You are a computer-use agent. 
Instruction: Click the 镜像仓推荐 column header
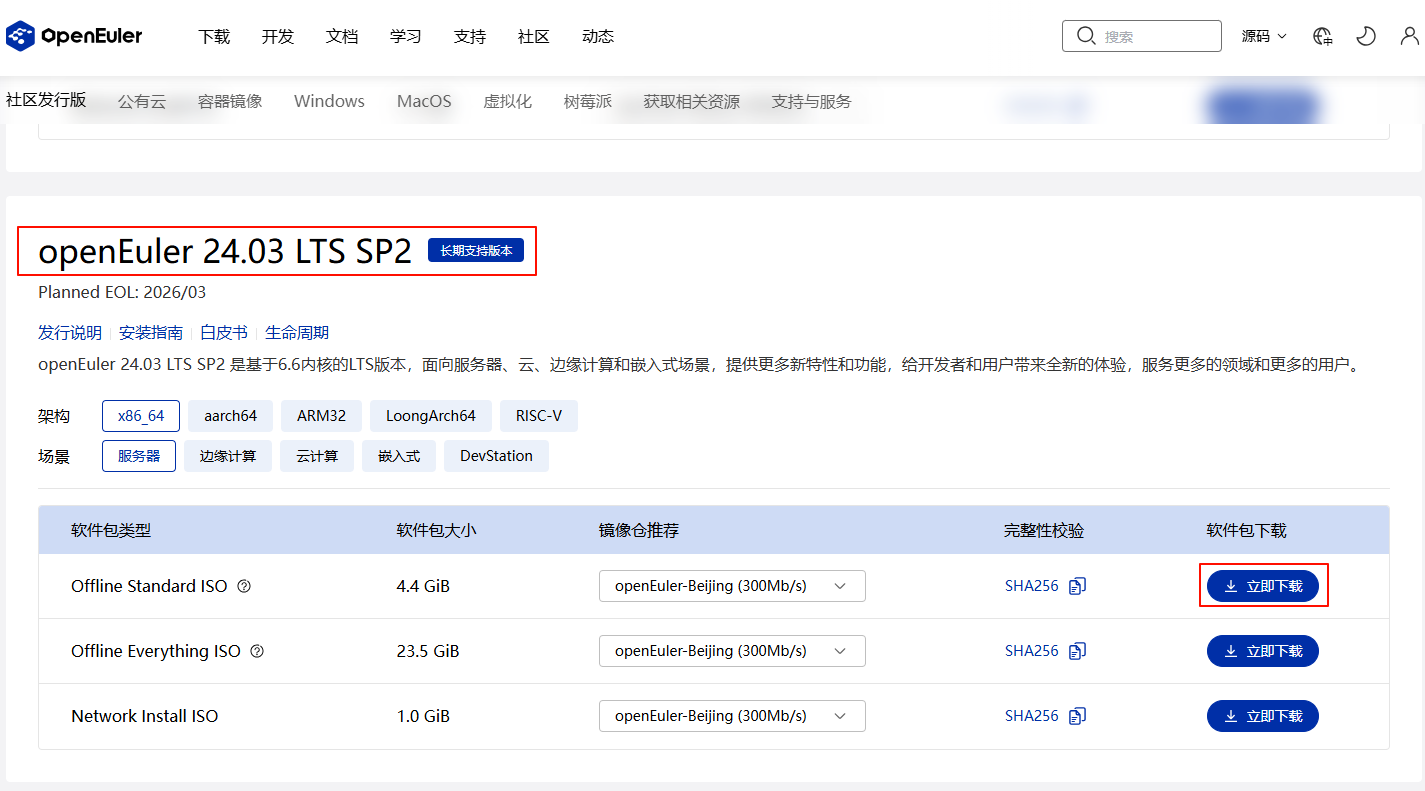pyautogui.click(x=639, y=530)
